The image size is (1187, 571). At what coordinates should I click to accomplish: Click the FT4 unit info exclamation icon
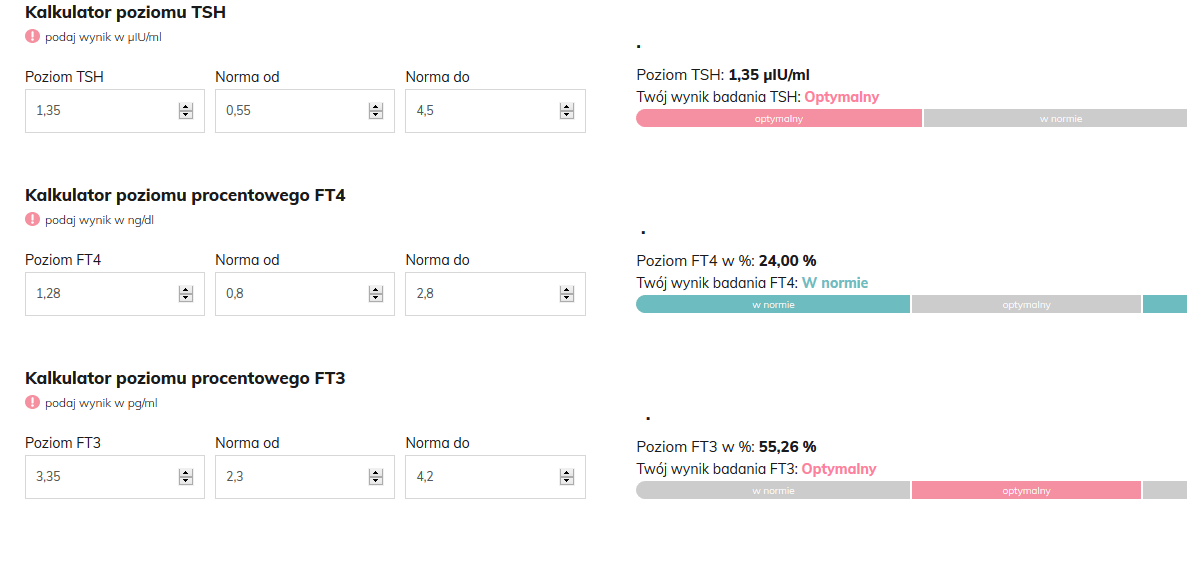coord(33,219)
